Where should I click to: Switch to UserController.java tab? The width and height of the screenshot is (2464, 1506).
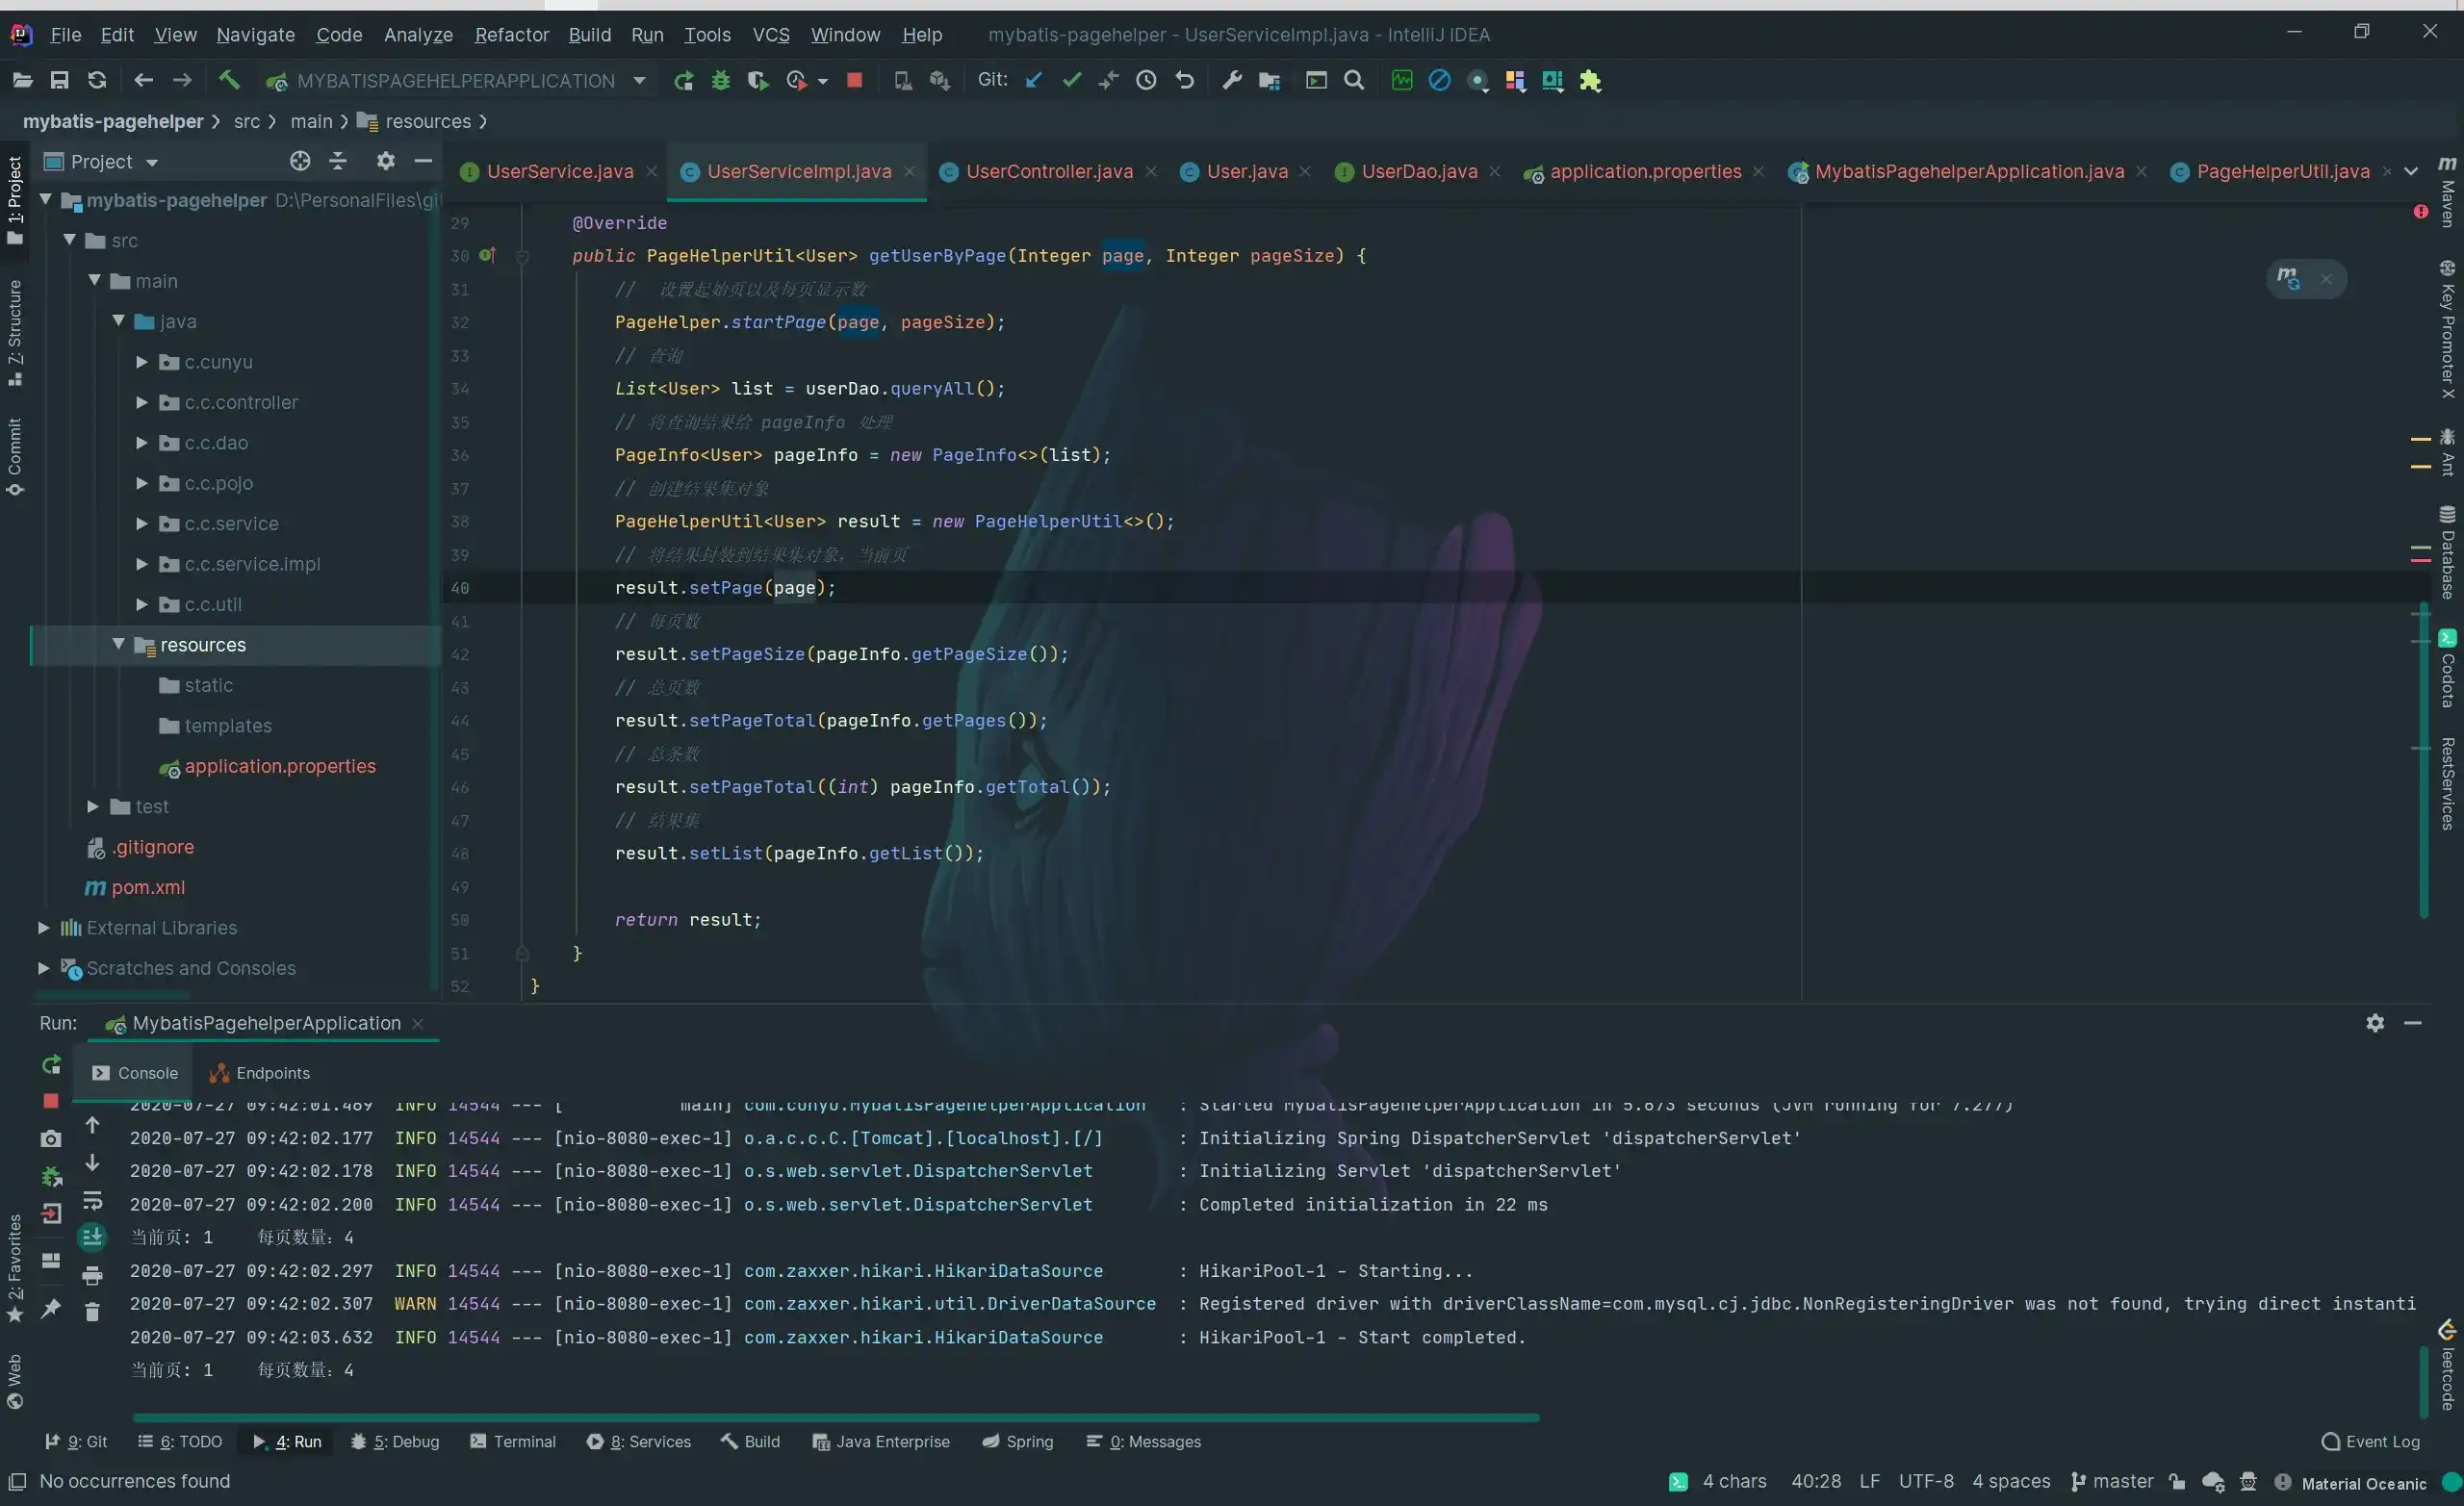(1048, 172)
